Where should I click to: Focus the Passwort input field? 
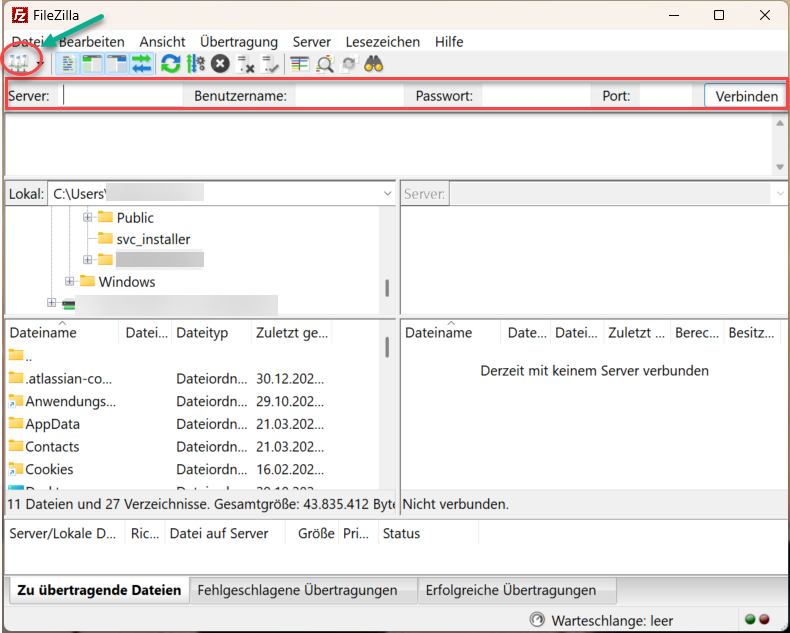pyautogui.click(x=536, y=95)
